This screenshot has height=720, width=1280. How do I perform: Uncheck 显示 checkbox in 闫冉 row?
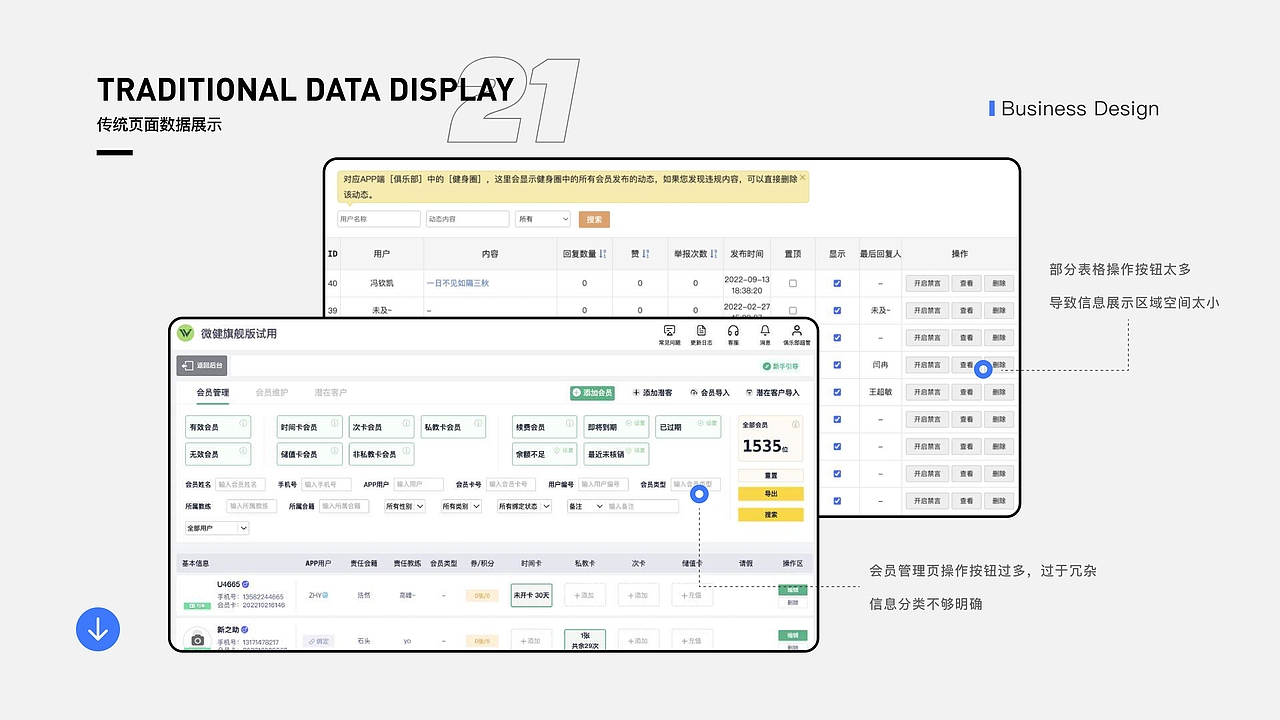837,365
